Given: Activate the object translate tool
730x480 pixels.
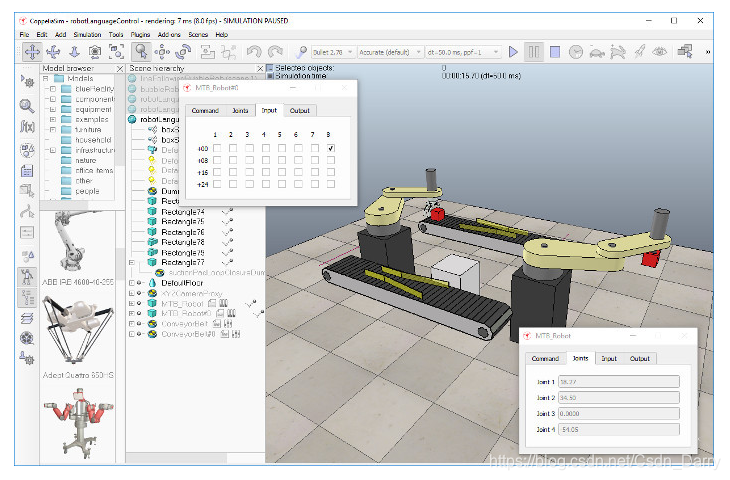Looking at the screenshot, I should [162, 52].
